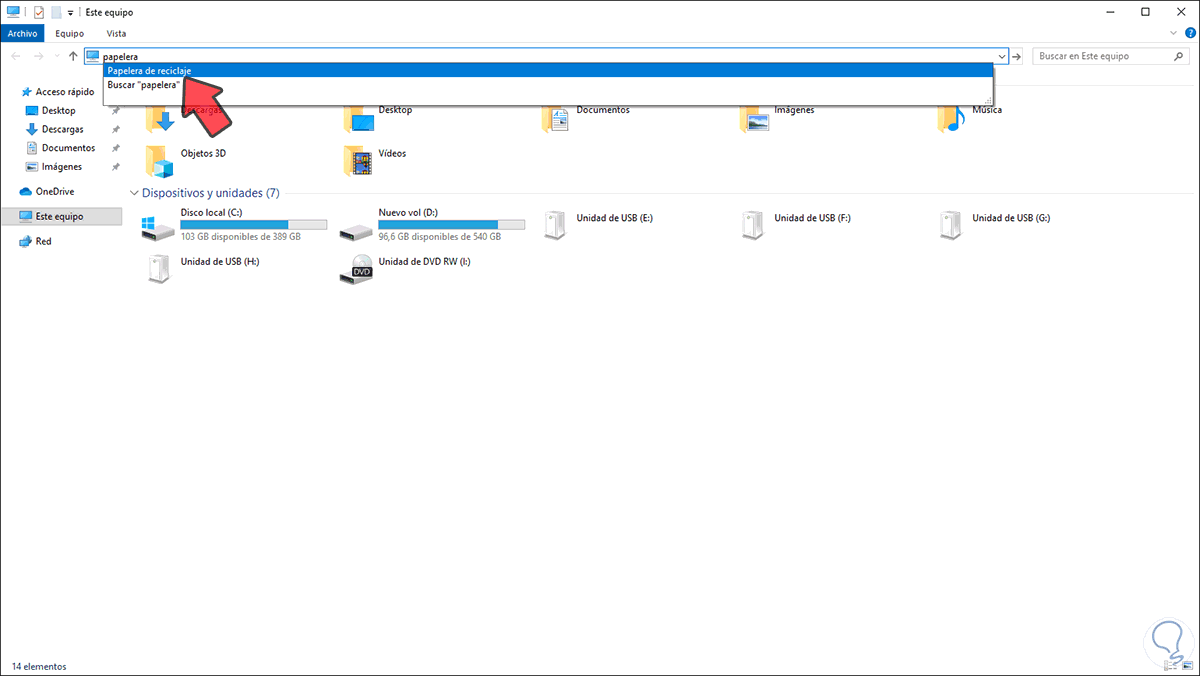Go forward with the right arrow button
Image resolution: width=1200 pixels, height=676 pixels.
tap(38, 56)
